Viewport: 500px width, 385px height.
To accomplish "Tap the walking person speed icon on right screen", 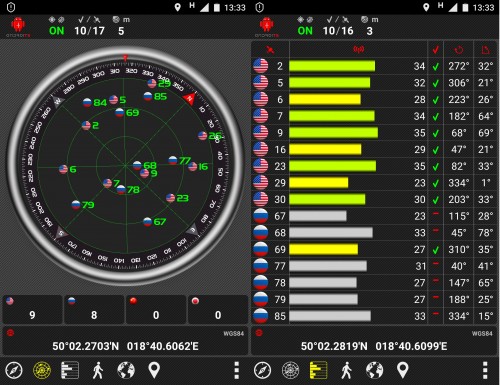I will coord(346,370).
